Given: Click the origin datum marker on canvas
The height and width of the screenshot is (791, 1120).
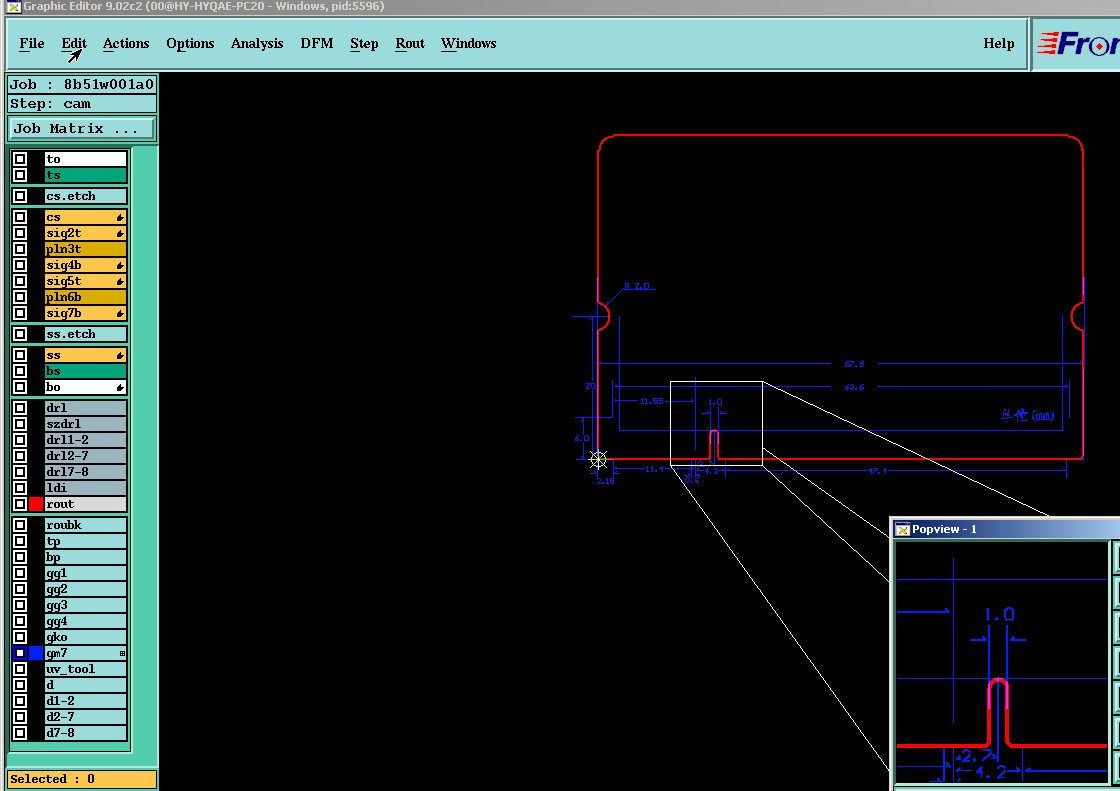Looking at the screenshot, I should pyautogui.click(x=599, y=459).
